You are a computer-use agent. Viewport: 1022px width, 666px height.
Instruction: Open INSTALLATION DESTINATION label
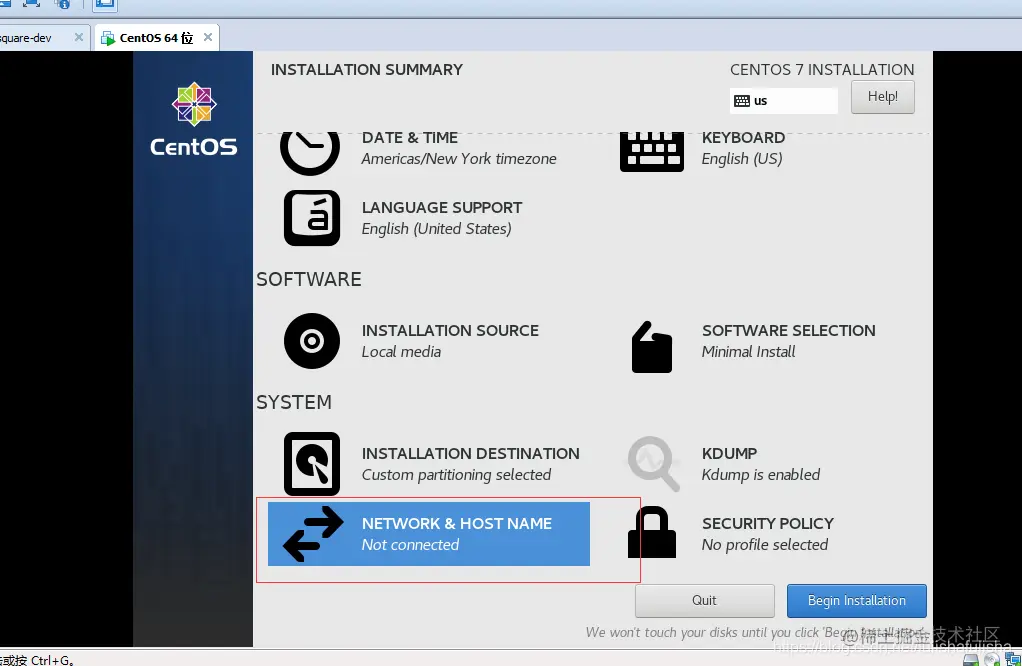[x=471, y=454]
